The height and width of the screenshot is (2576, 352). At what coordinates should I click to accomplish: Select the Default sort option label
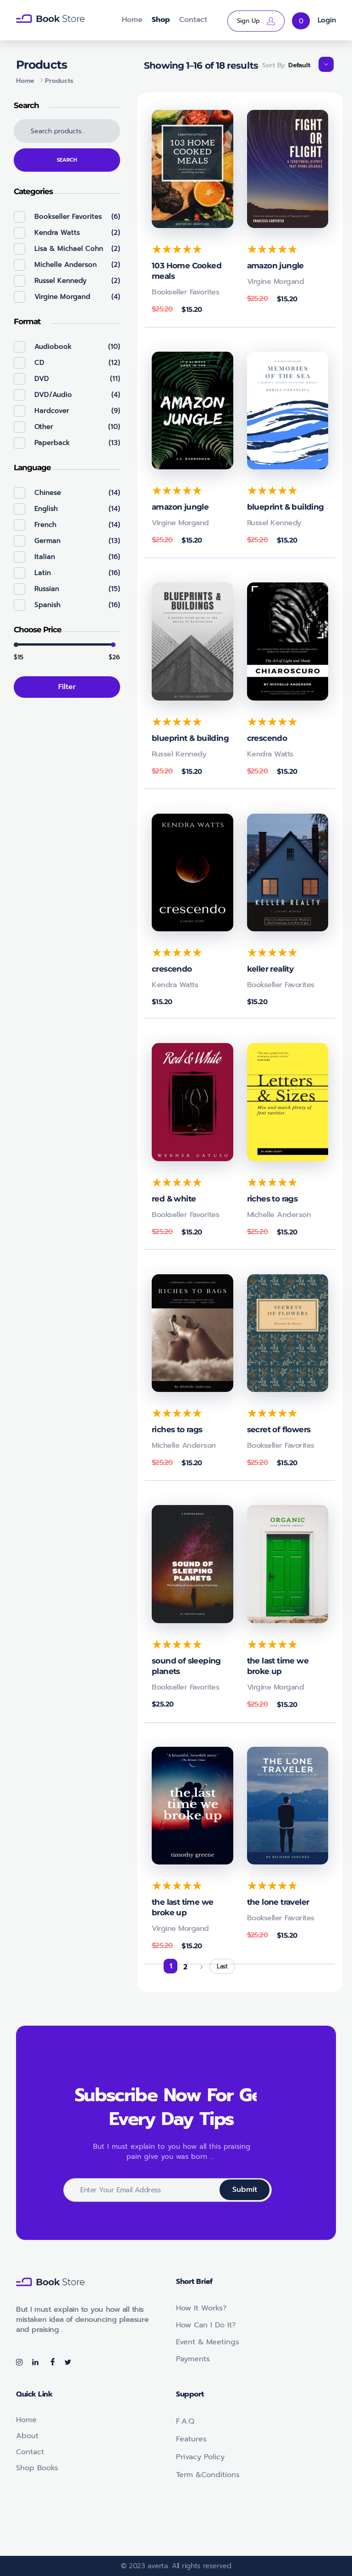click(x=299, y=65)
